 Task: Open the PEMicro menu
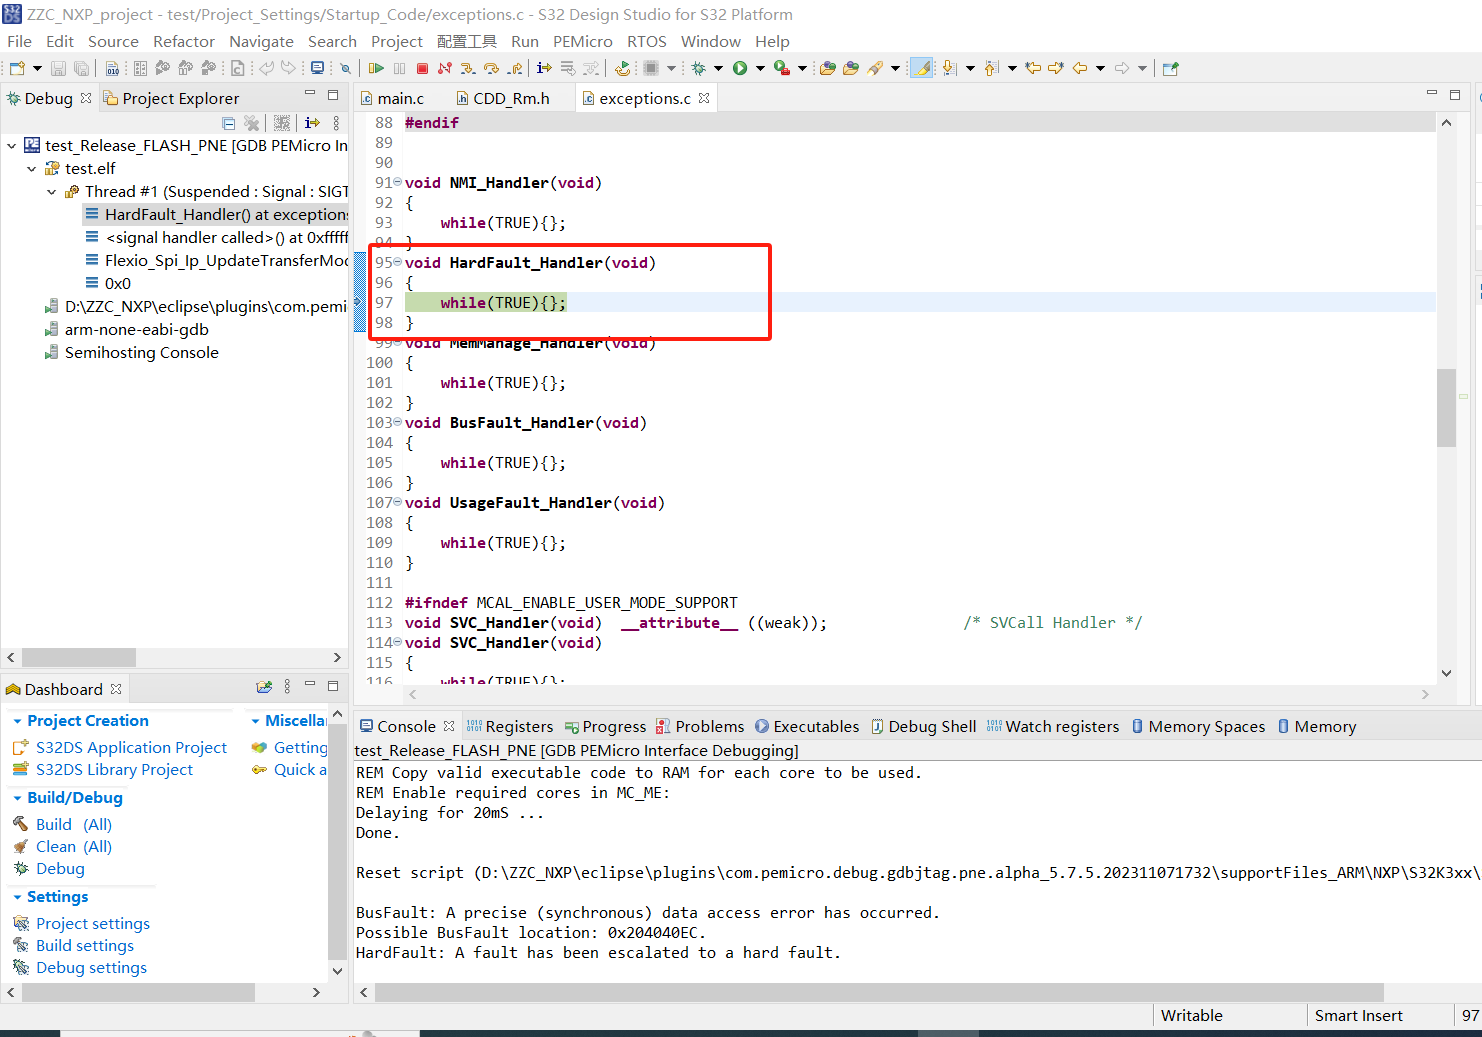[583, 41]
